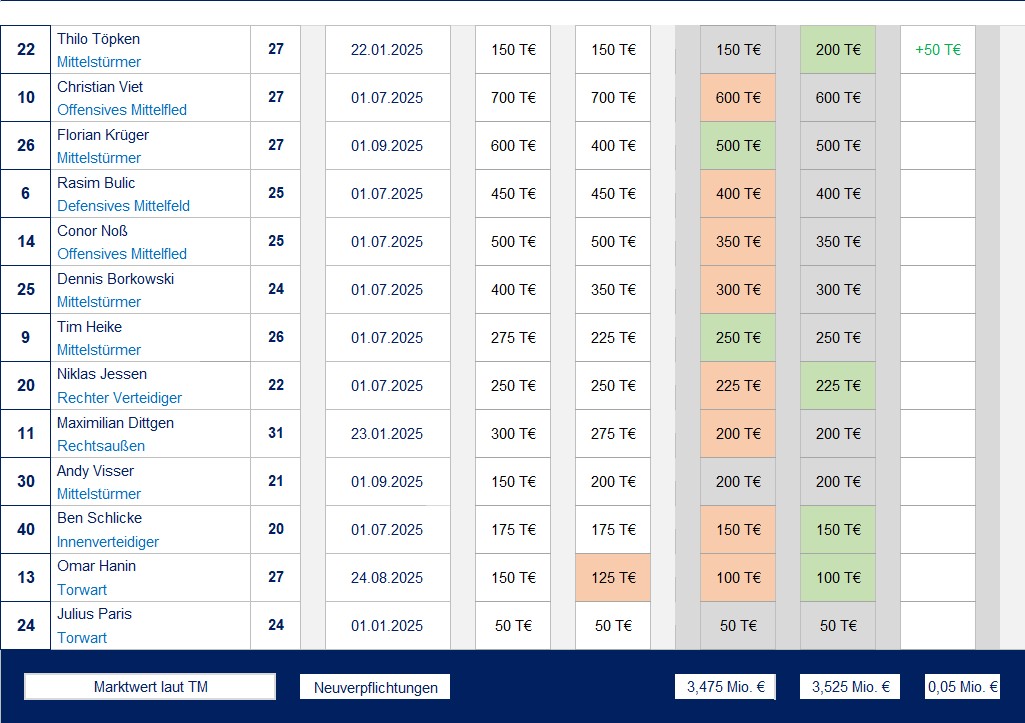Click the Innenverteidiger position under Ben Schlicke
Image resolution: width=1025 pixels, height=723 pixels.
[x=108, y=542]
